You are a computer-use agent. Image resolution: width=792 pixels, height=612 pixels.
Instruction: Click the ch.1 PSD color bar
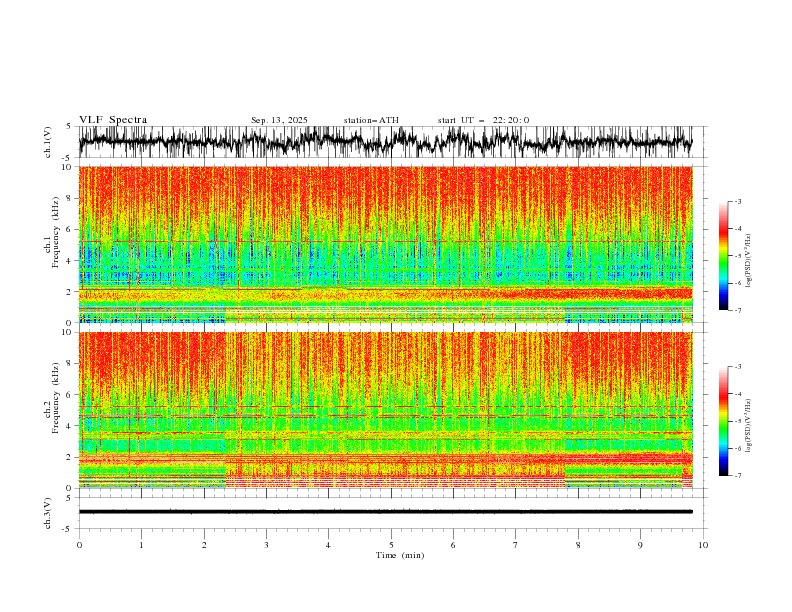723,256
